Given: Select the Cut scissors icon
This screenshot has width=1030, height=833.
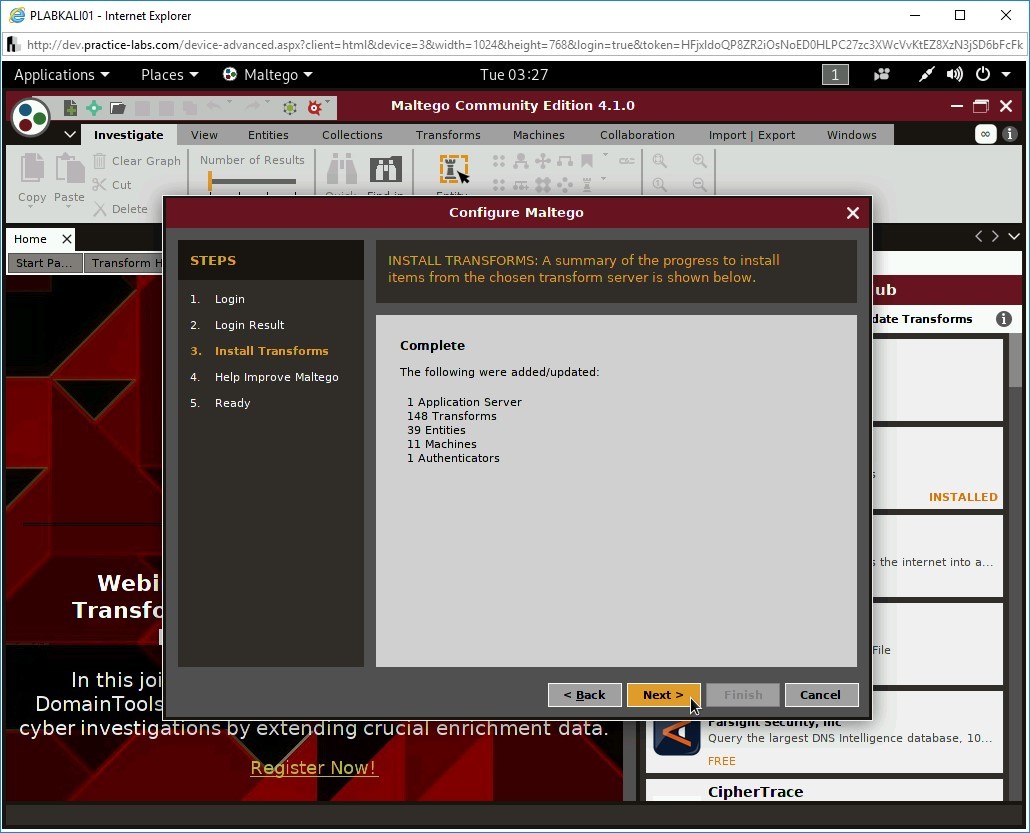Looking at the screenshot, I should tap(101, 185).
